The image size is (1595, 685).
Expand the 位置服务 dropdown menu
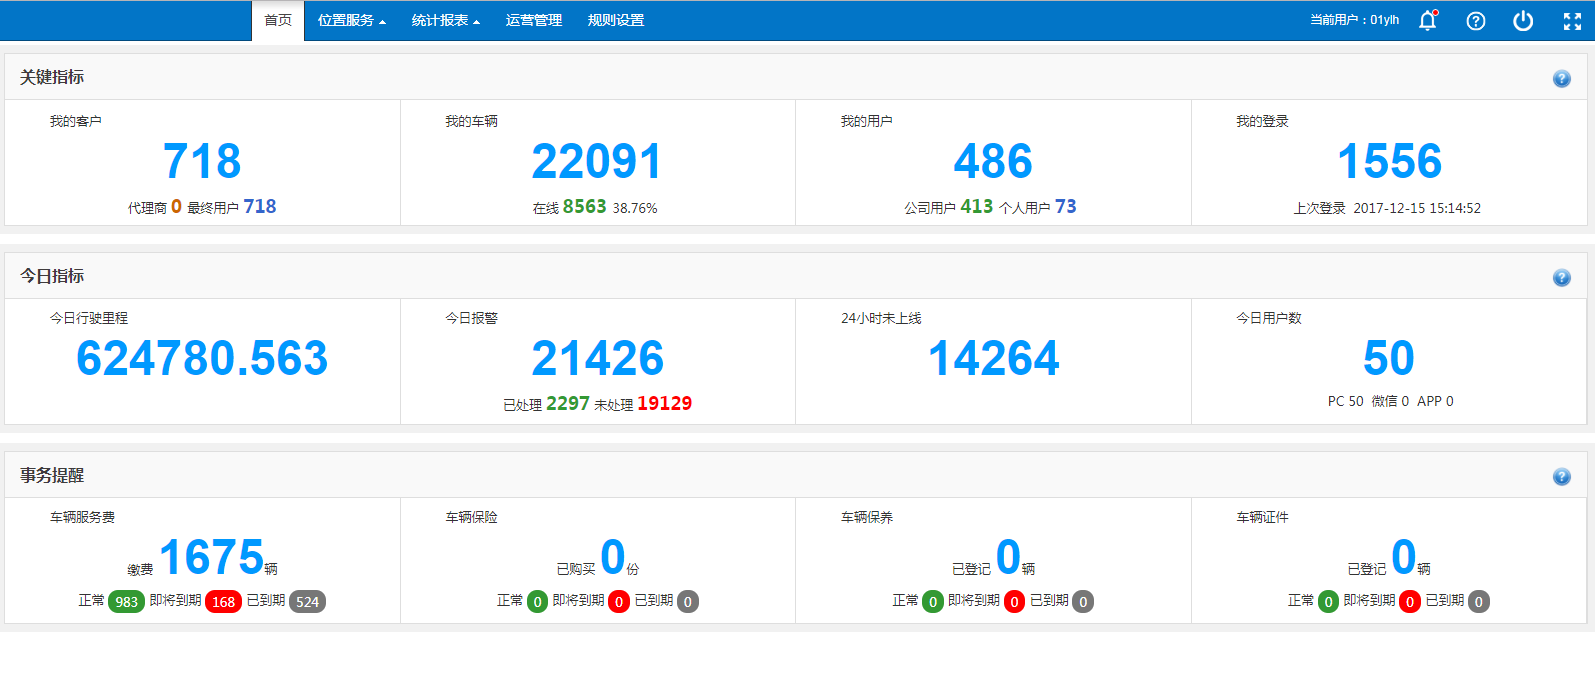click(x=351, y=20)
